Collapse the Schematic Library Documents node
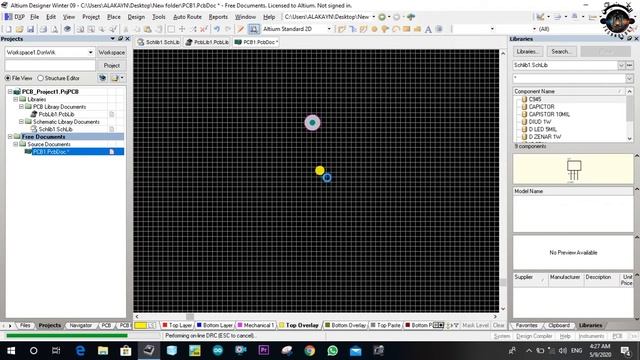 coord(21,122)
